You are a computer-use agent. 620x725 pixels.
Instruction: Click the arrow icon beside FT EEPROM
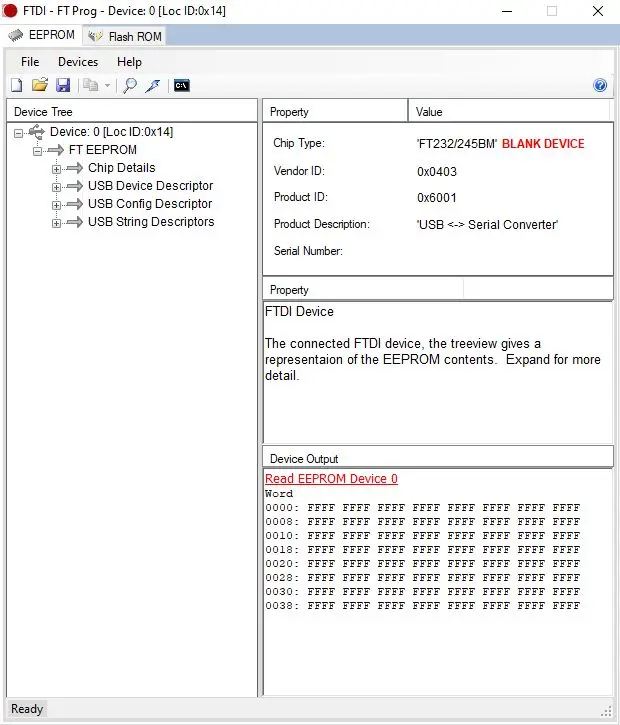click(55, 150)
